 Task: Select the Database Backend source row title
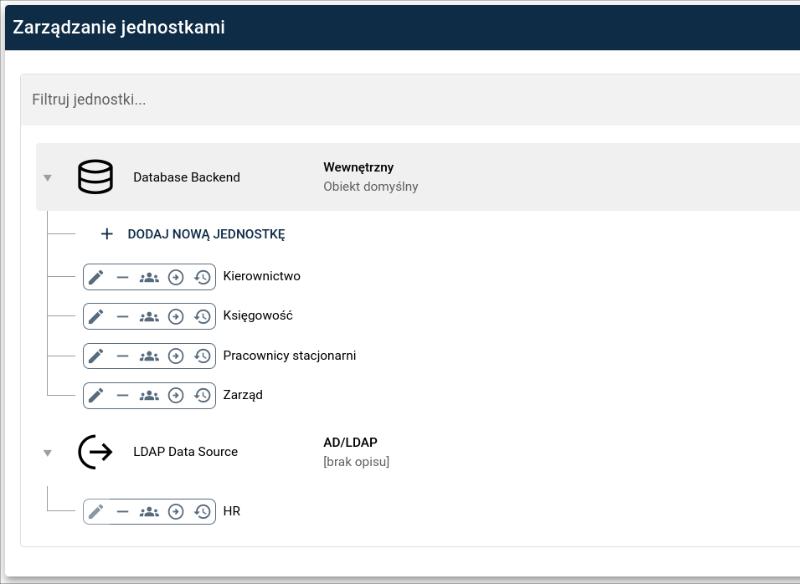coord(186,177)
